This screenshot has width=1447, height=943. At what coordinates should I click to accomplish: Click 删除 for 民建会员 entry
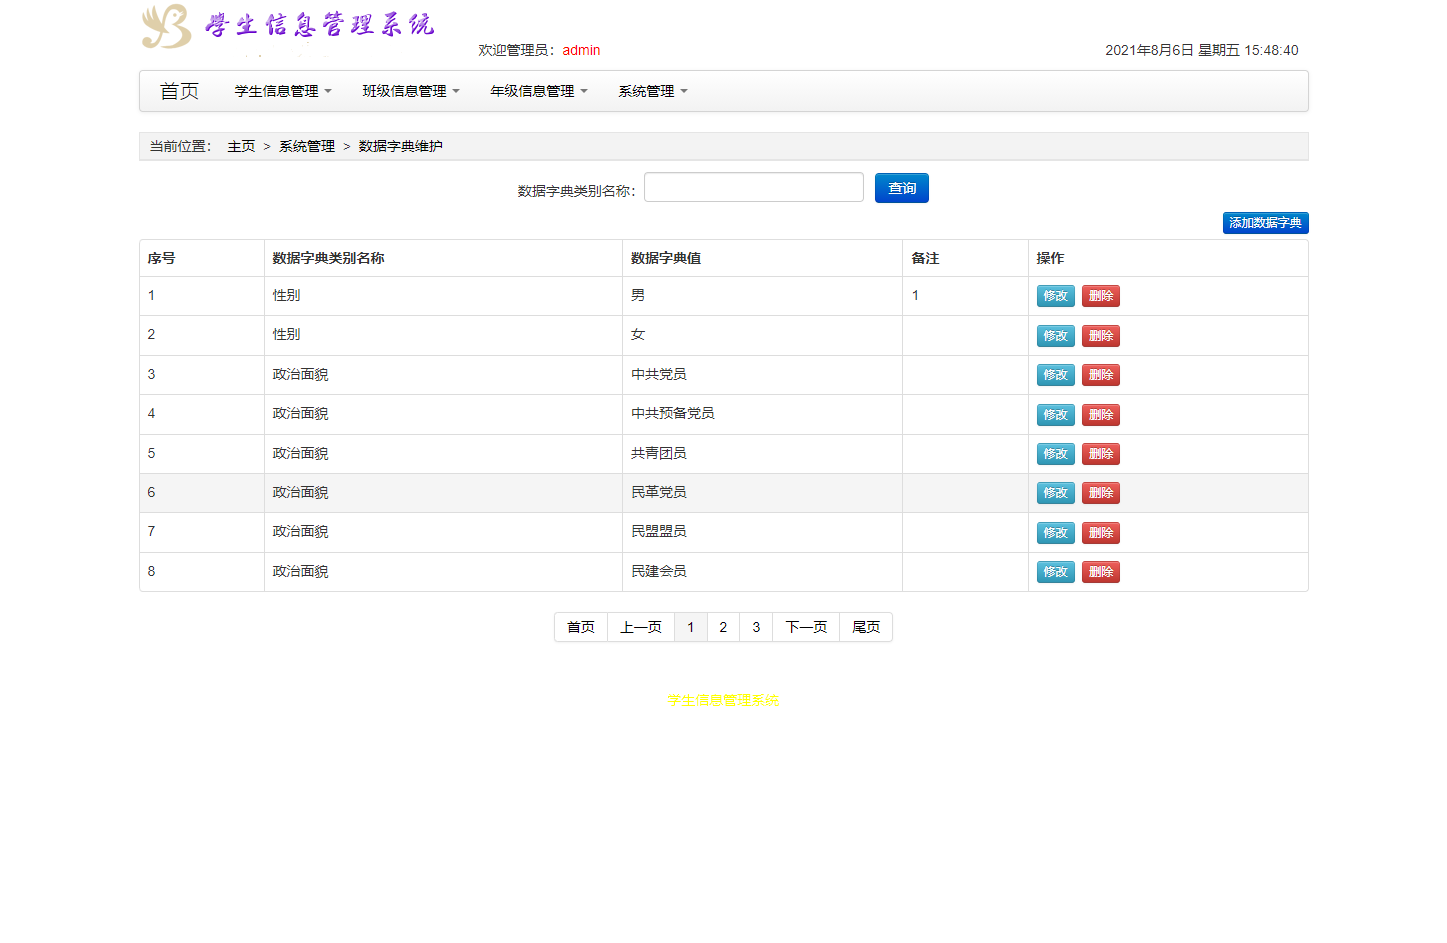1100,571
